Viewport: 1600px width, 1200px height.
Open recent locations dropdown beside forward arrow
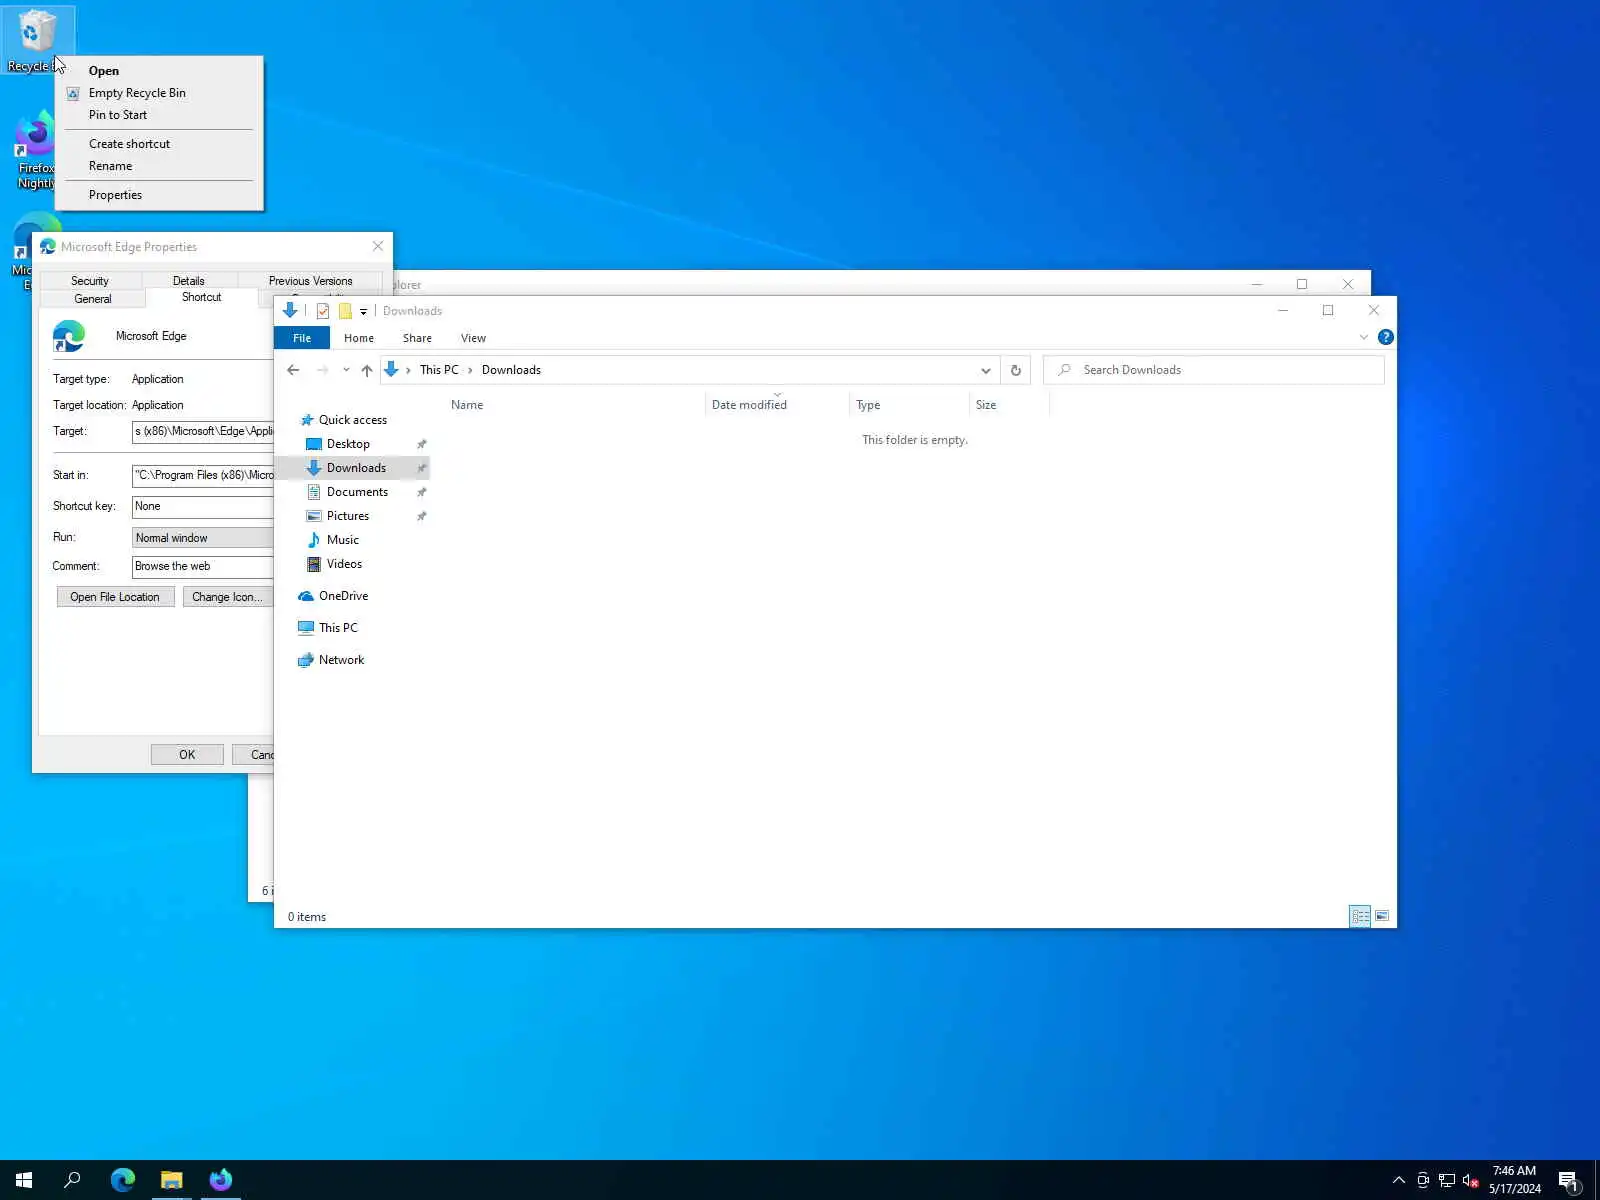(346, 370)
